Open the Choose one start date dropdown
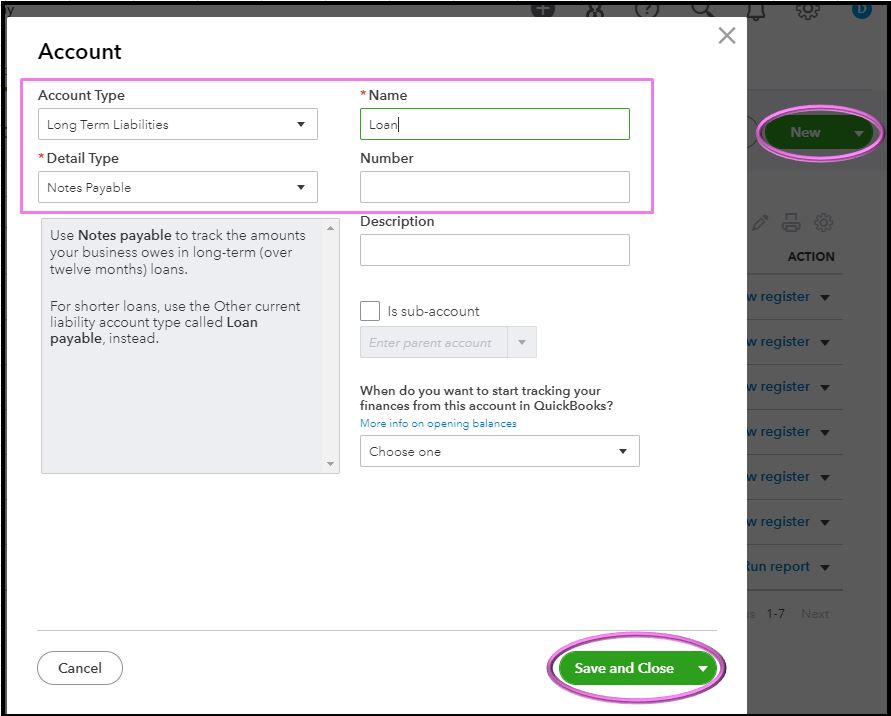Screen dimensions: 891x716 499,452
